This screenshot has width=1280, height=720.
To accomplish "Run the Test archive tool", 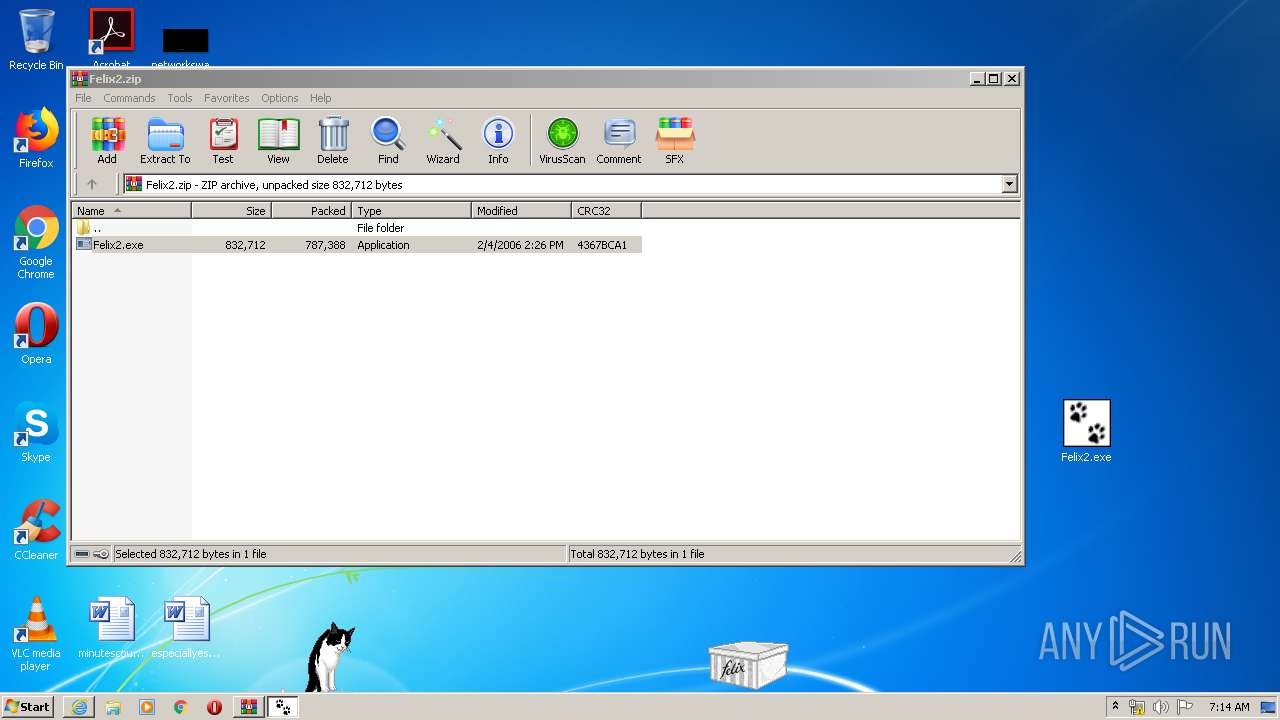I will click(x=223, y=140).
